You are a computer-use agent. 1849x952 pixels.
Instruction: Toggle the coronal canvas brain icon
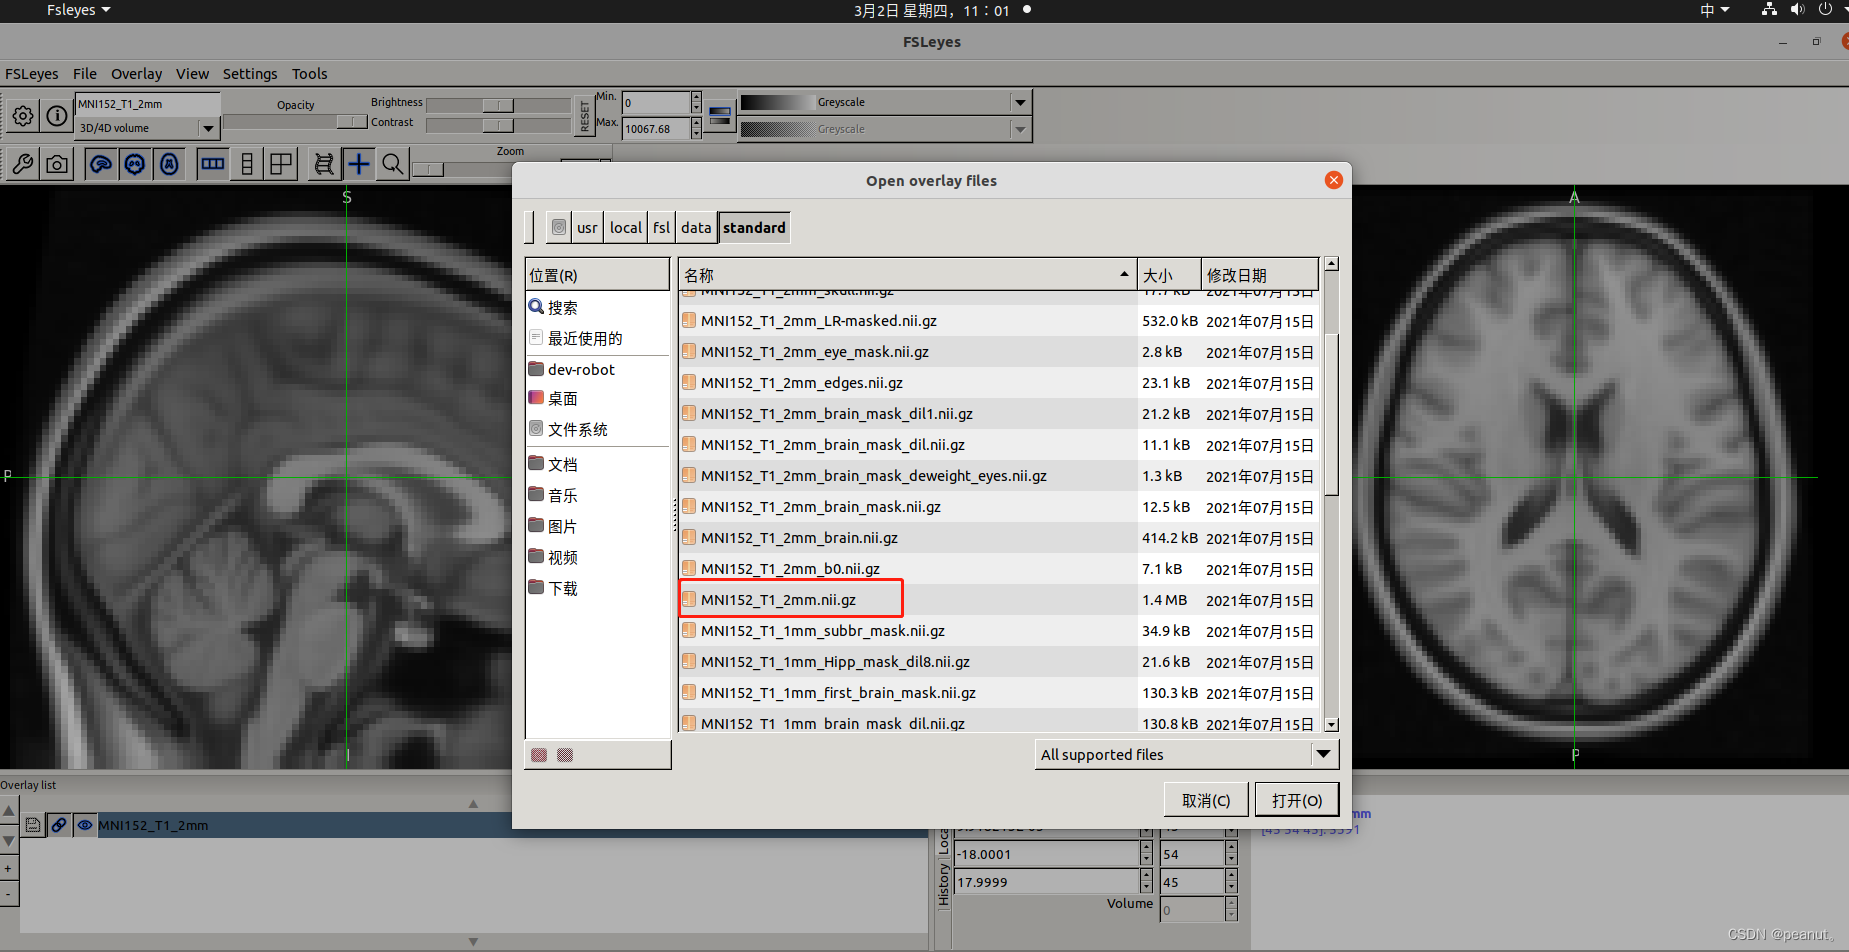[135, 163]
